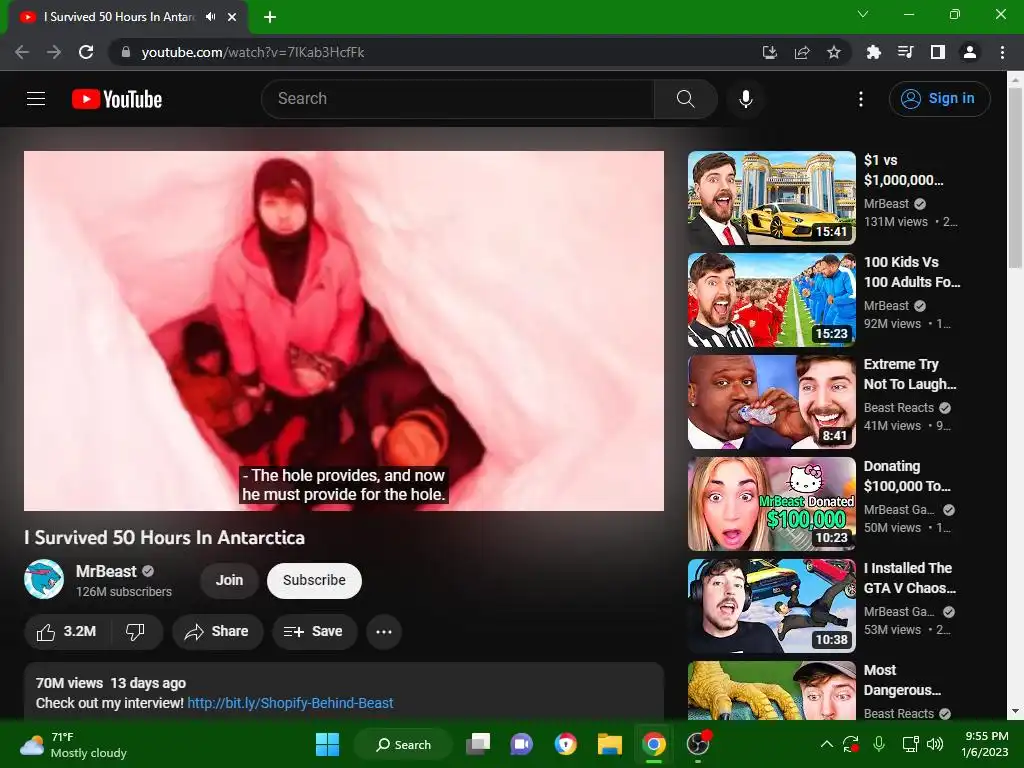
Task: Go to YouTube home via logo
Action: click(x=117, y=99)
